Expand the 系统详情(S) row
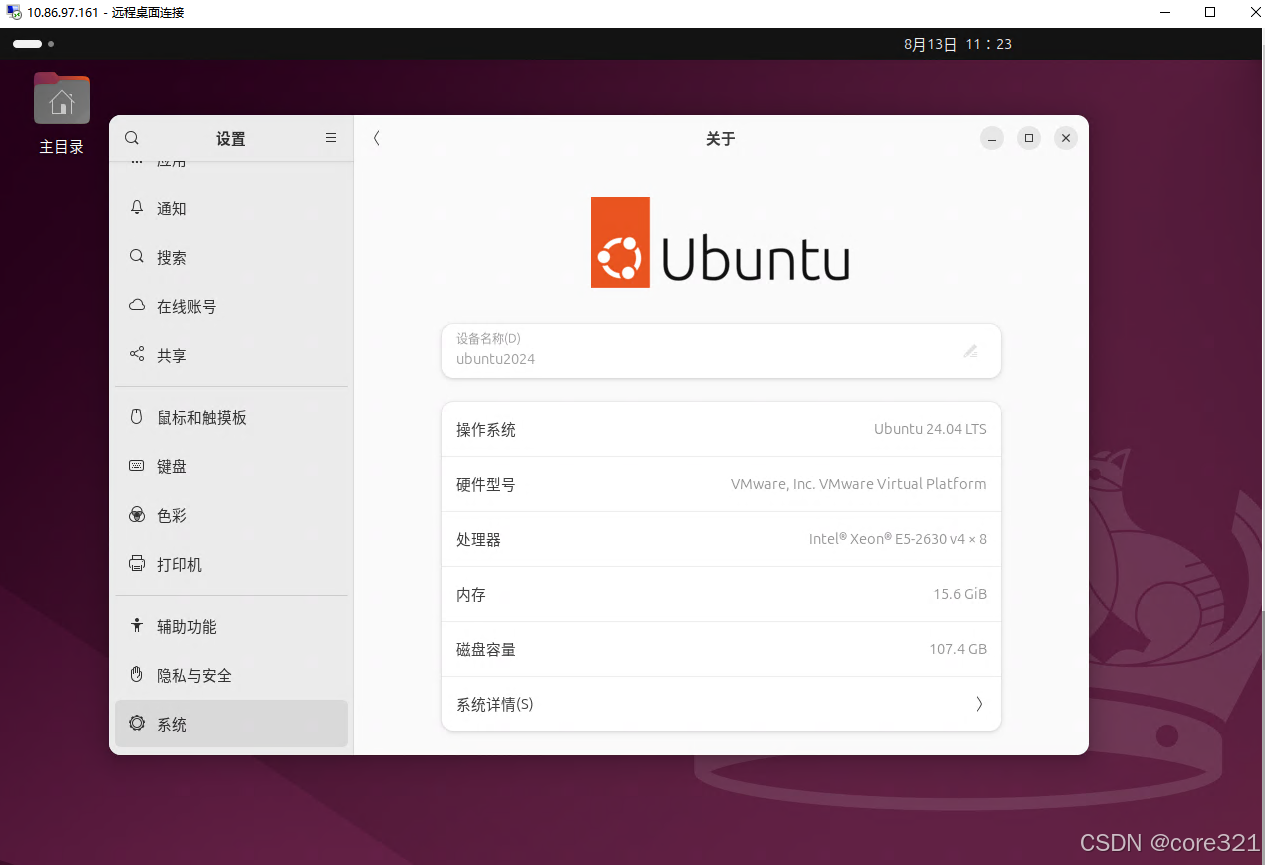This screenshot has height=865, width=1265. (721, 704)
